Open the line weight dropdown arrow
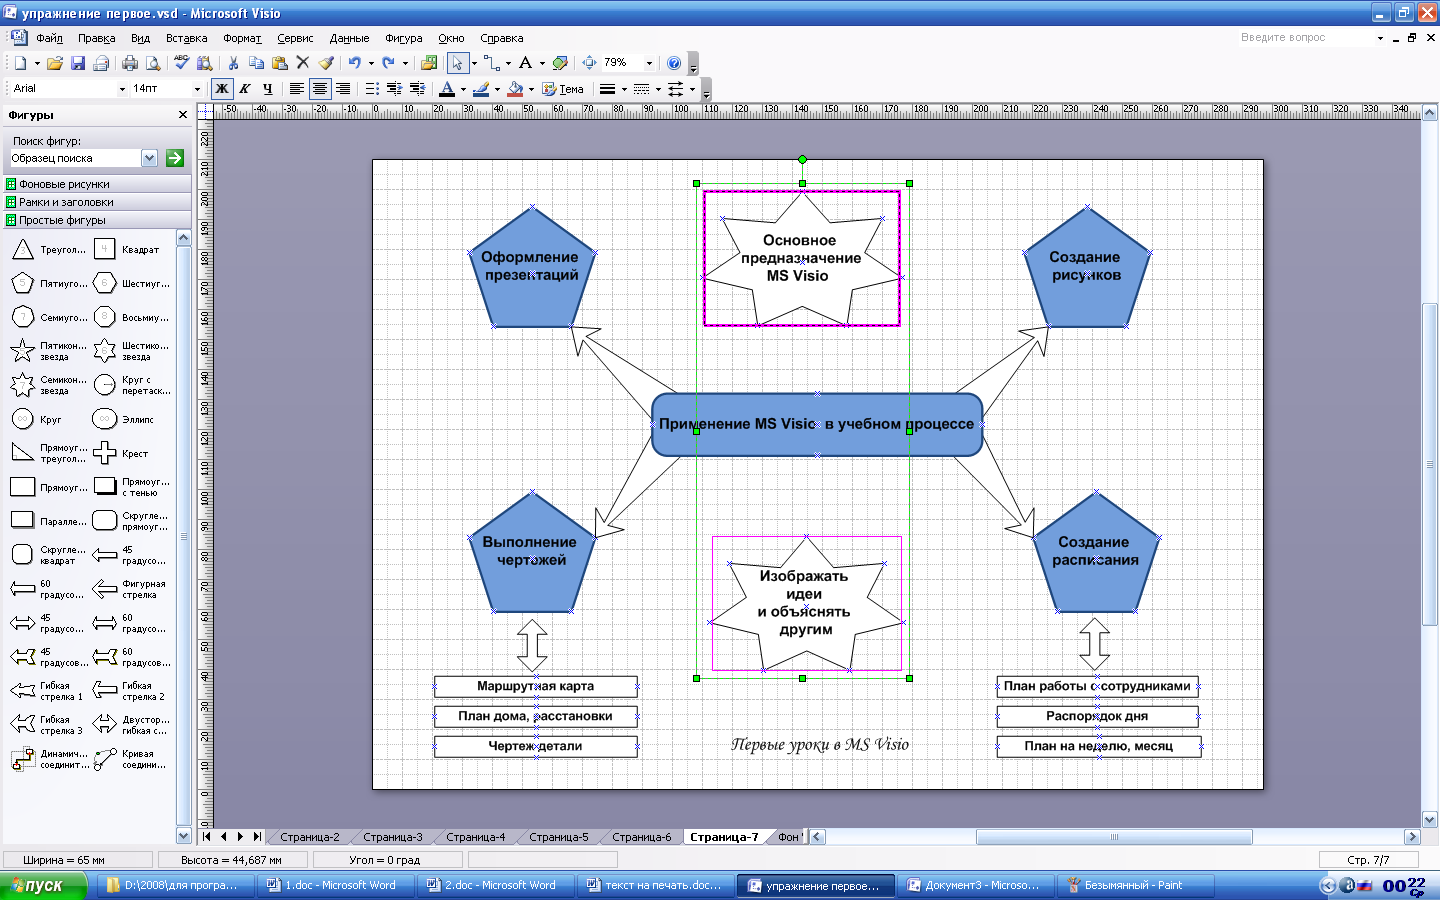 point(624,90)
